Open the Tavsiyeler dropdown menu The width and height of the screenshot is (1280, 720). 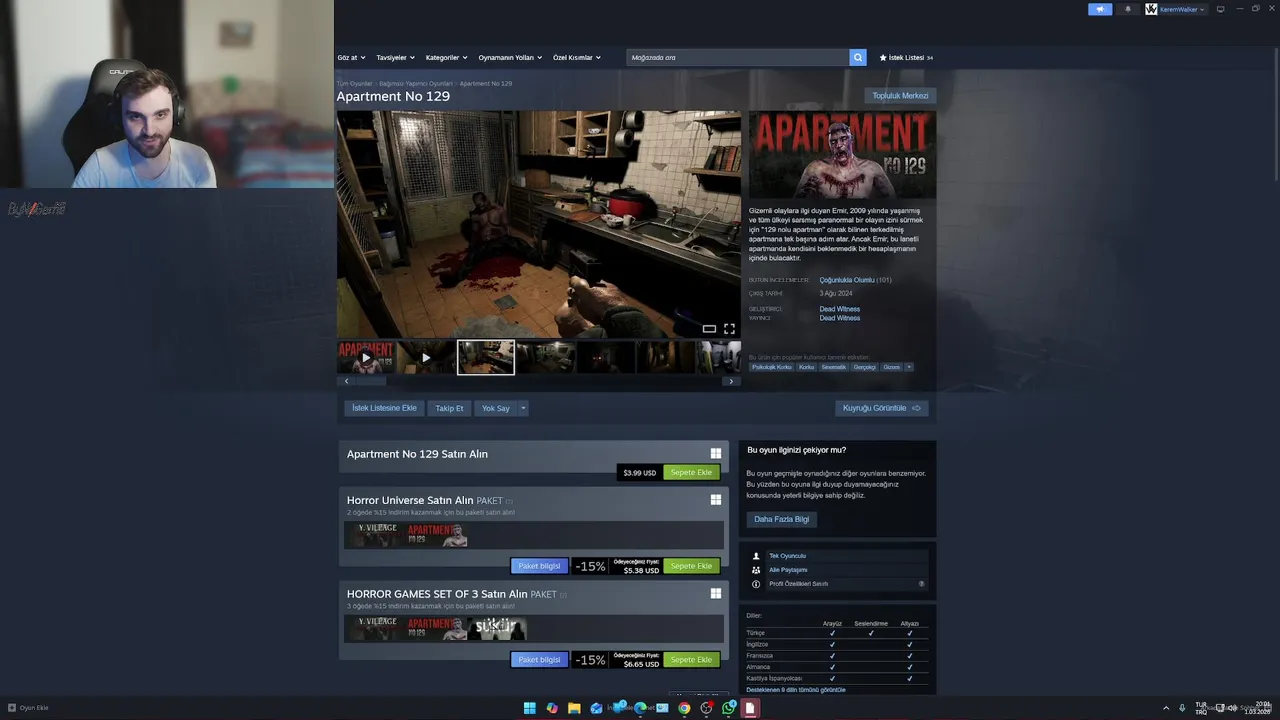coord(395,57)
